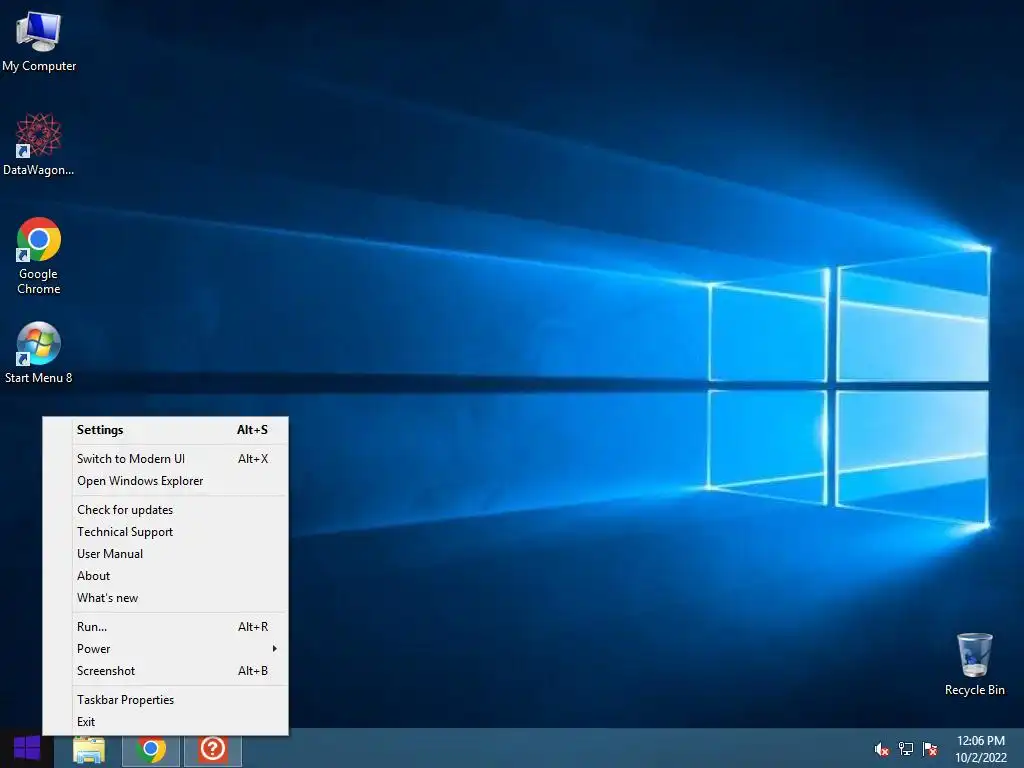Select the Google Chrome desktop shortcut
The width and height of the screenshot is (1024, 768).
coord(39,255)
